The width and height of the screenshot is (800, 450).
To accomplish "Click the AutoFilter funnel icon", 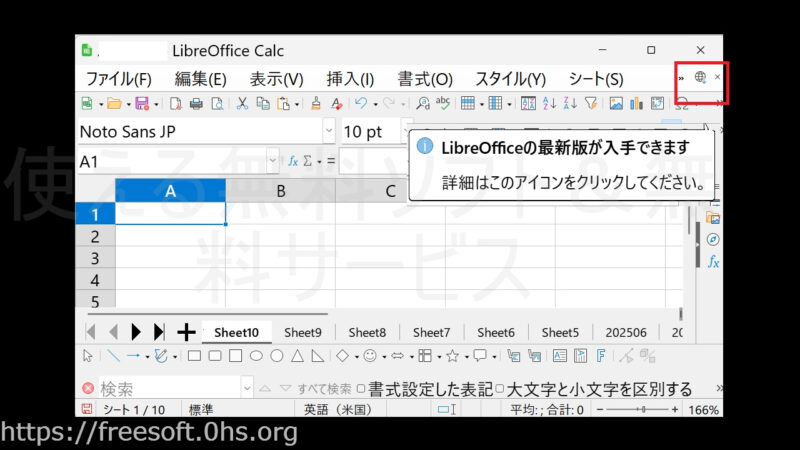I will pyautogui.click(x=590, y=103).
